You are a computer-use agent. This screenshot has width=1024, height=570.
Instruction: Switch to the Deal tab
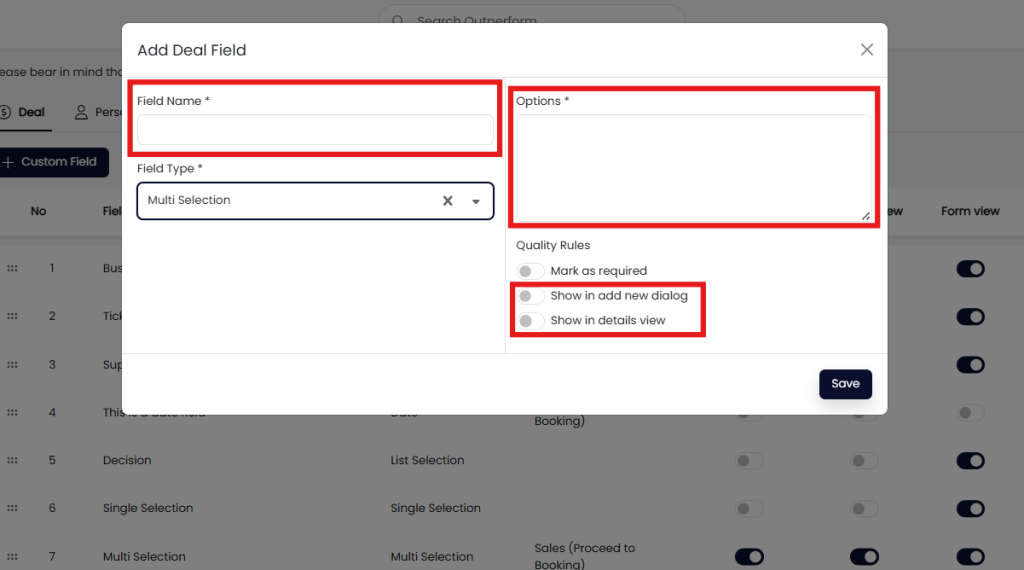click(23, 112)
